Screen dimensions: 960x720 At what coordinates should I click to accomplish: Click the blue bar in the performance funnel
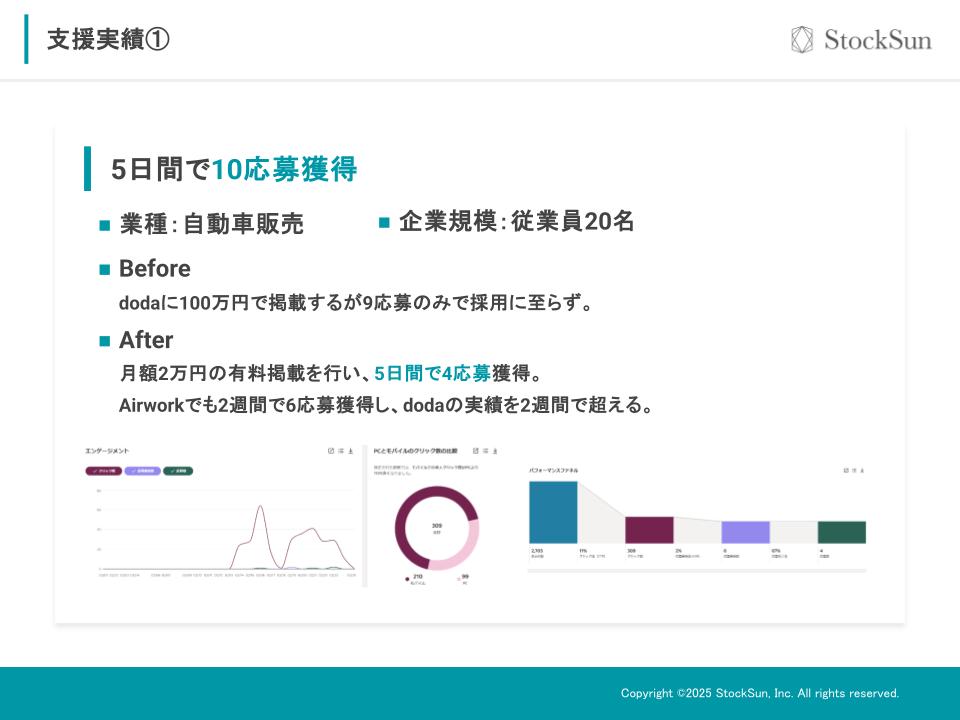tap(553, 512)
